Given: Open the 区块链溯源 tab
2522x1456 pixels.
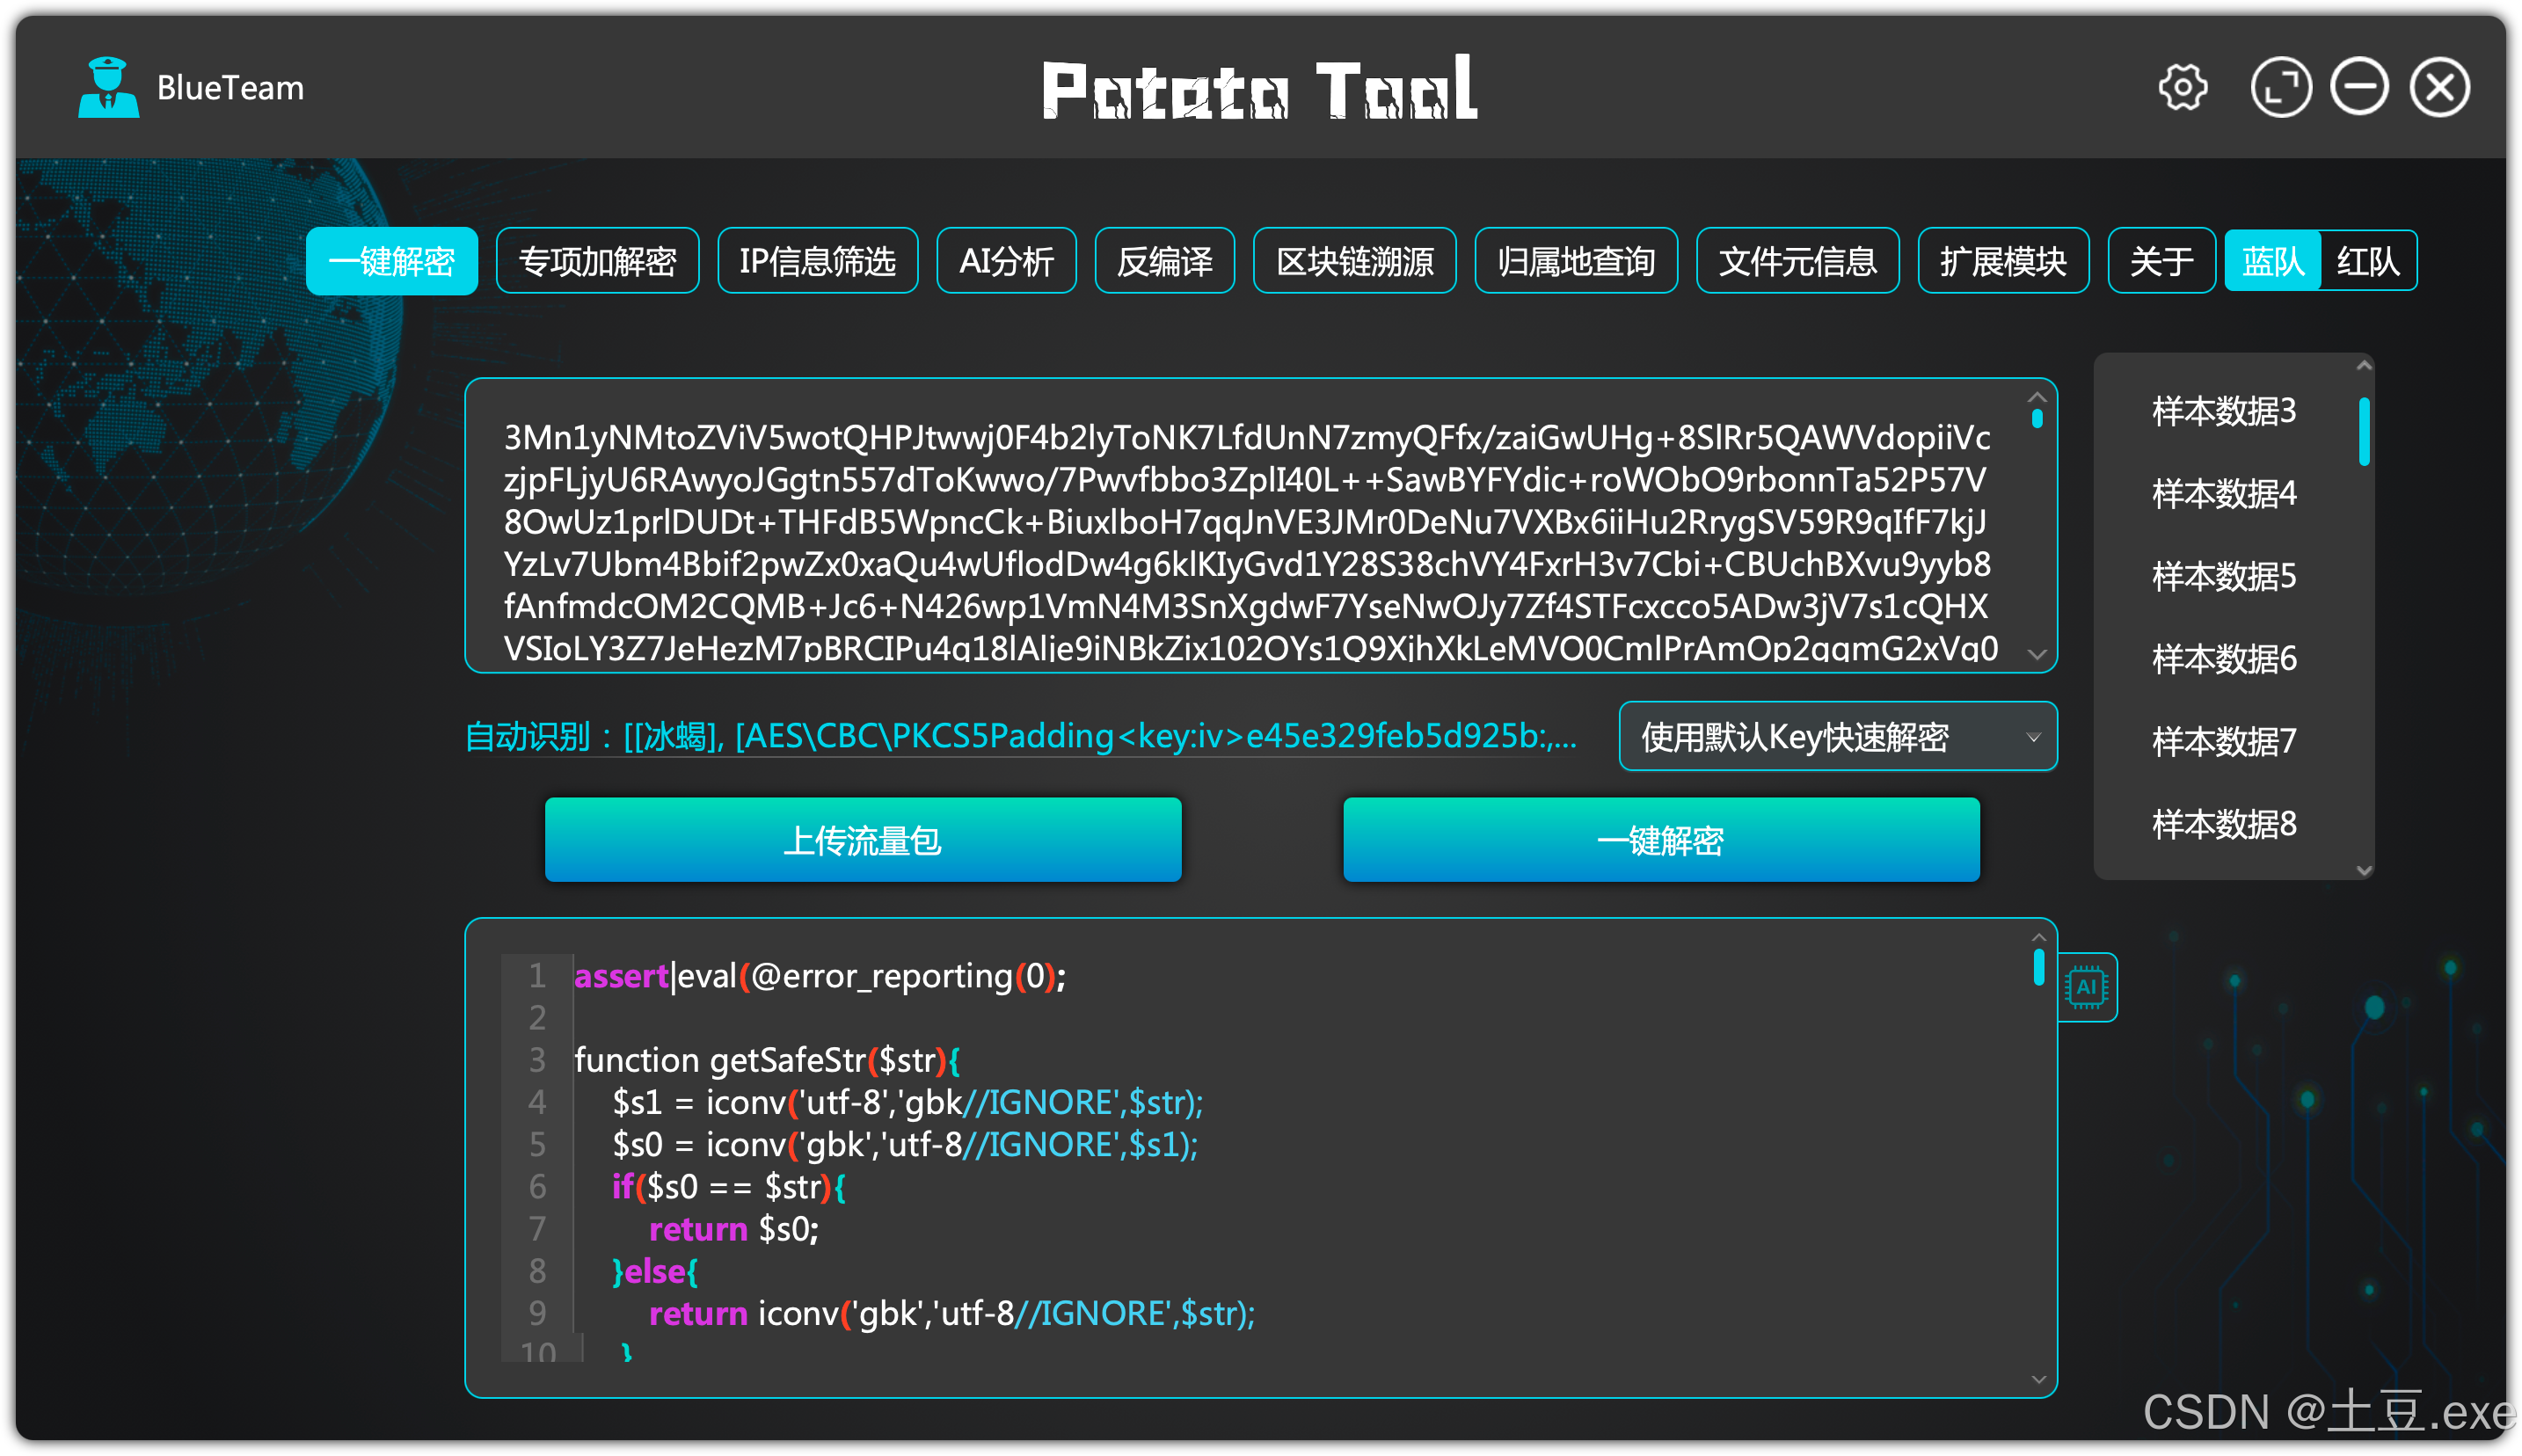Looking at the screenshot, I should [1354, 261].
